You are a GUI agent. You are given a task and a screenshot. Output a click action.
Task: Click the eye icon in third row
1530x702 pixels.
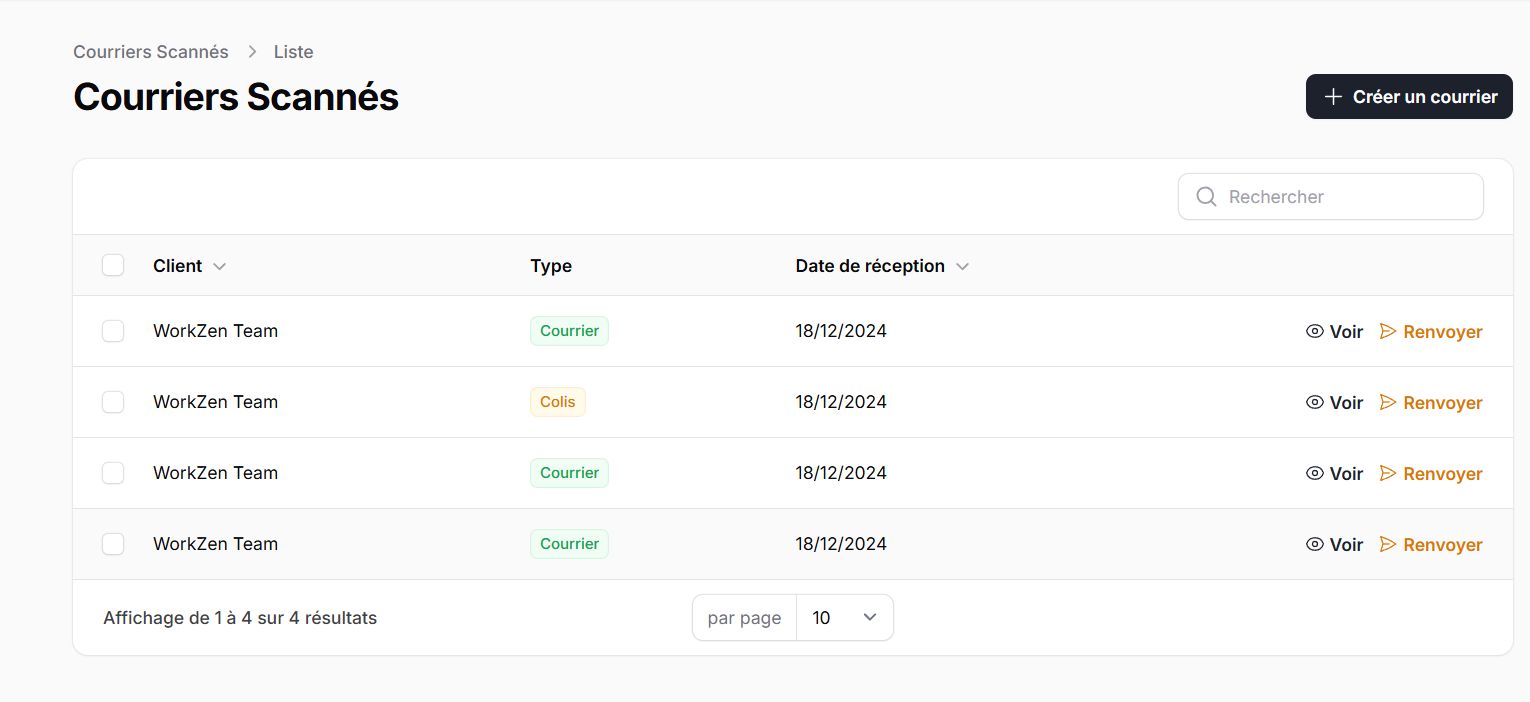coord(1315,473)
